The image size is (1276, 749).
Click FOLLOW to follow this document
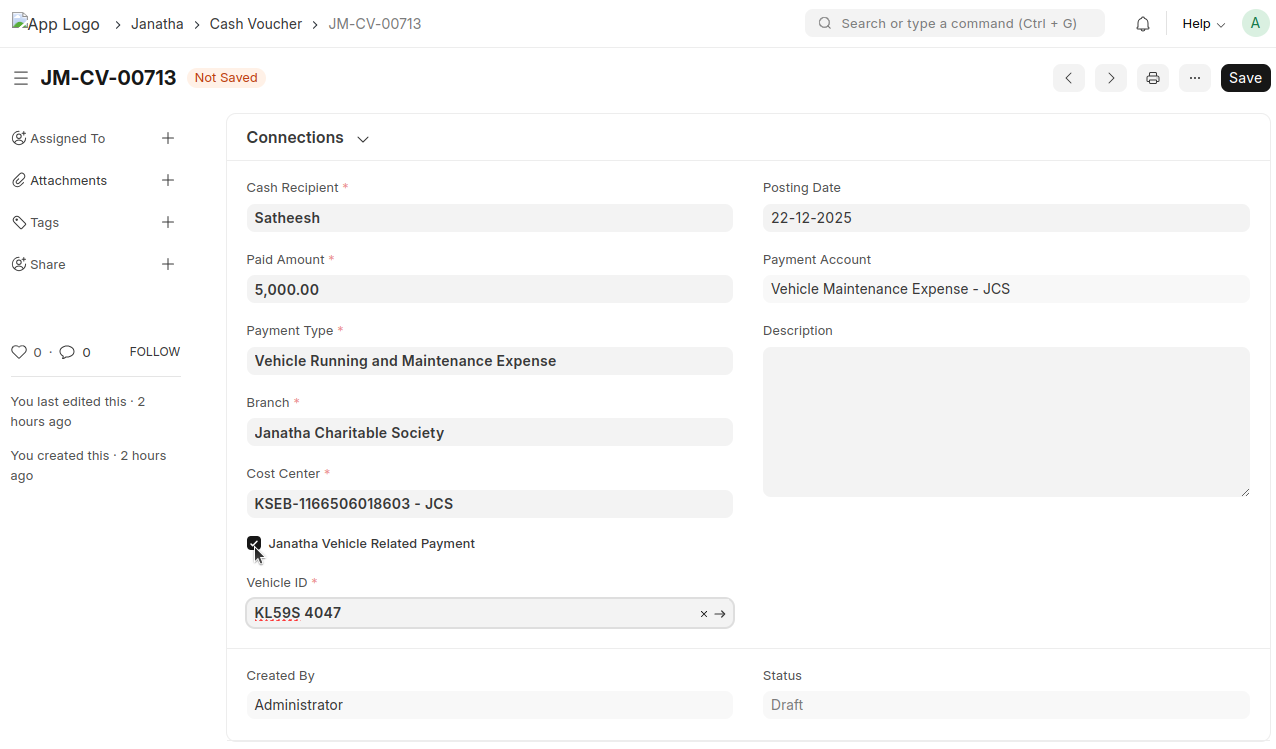coord(154,352)
